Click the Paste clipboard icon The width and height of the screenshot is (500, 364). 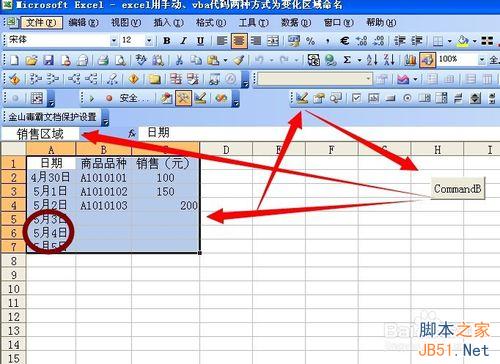coord(213,60)
